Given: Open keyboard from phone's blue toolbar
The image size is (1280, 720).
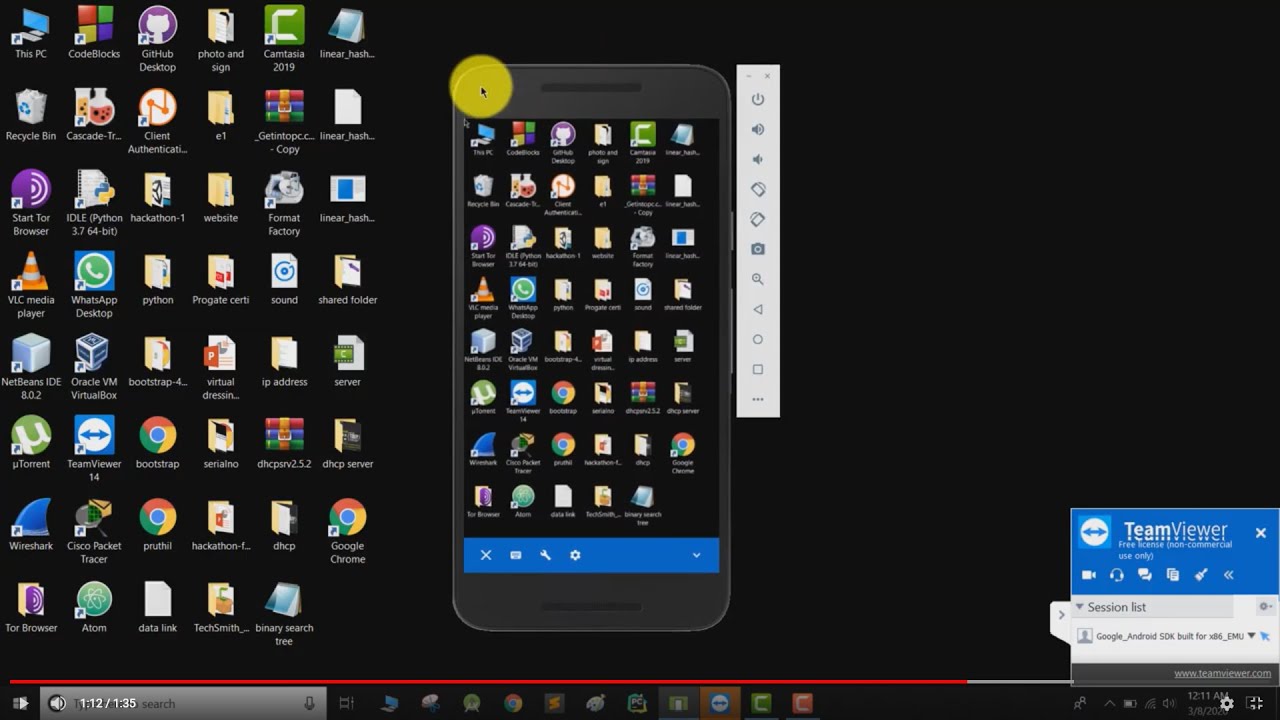Looking at the screenshot, I should [x=516, y=555].
